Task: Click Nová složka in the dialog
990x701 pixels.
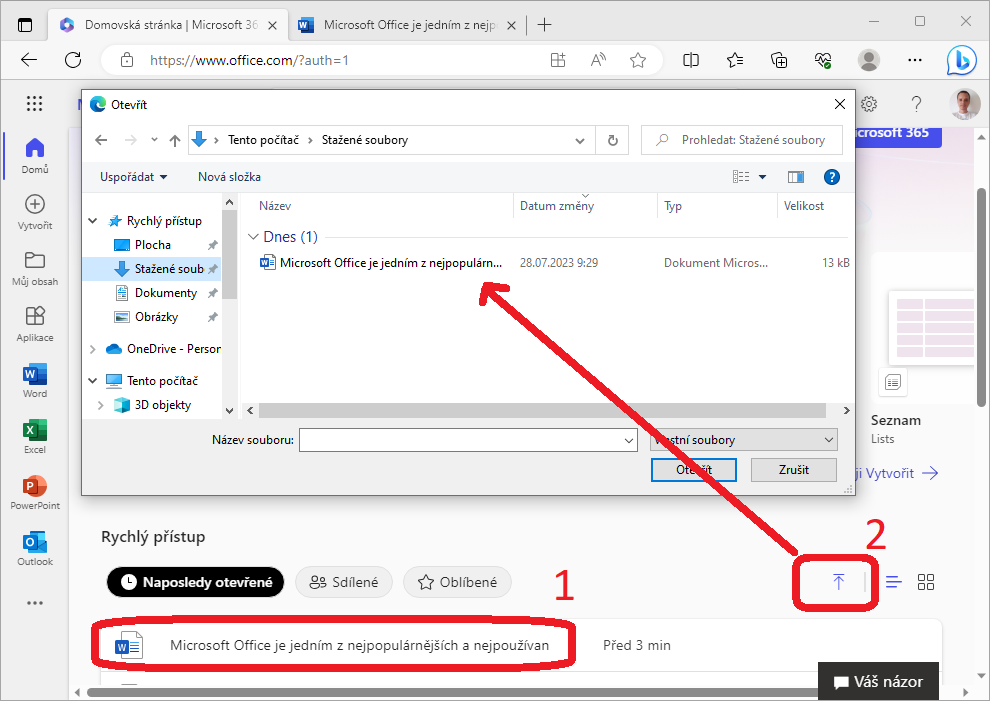Action: pos(229,177)
